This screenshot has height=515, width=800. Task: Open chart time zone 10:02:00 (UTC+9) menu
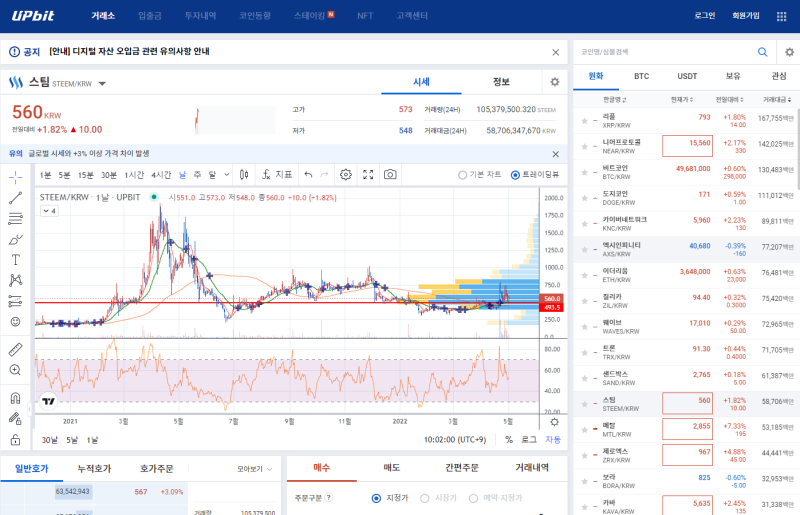[455, 439]
